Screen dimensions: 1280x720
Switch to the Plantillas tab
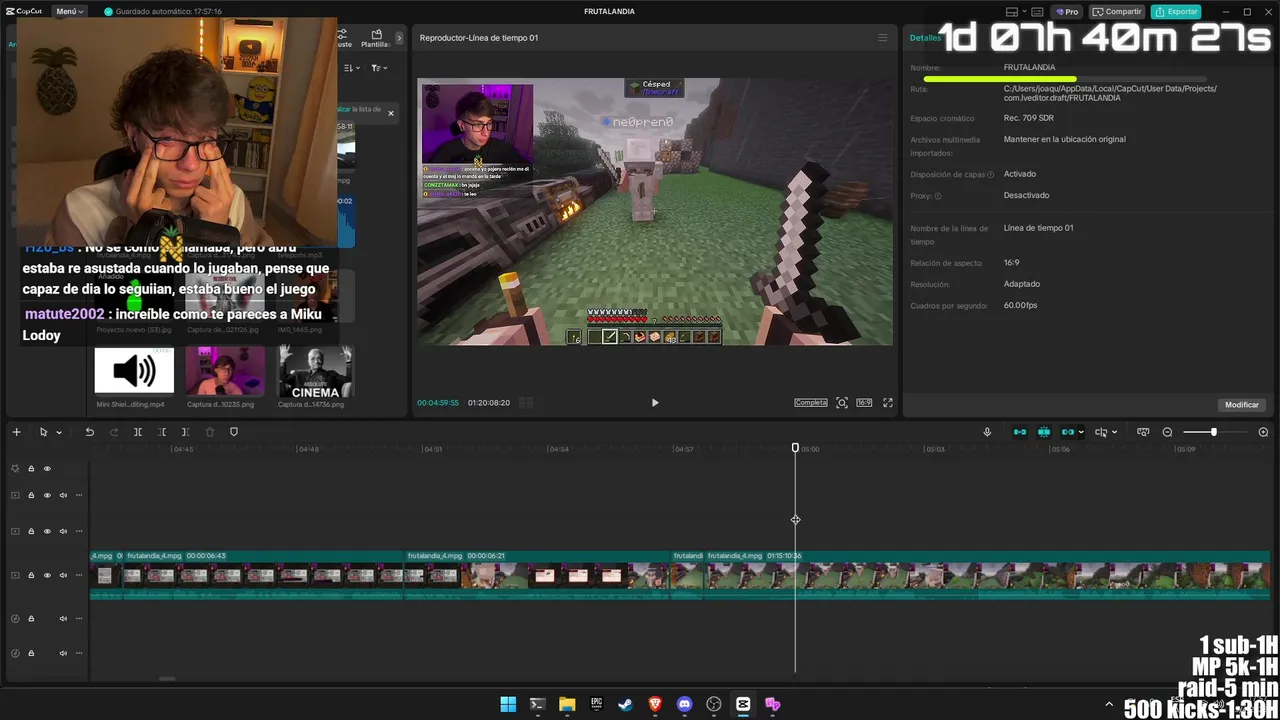376,38
